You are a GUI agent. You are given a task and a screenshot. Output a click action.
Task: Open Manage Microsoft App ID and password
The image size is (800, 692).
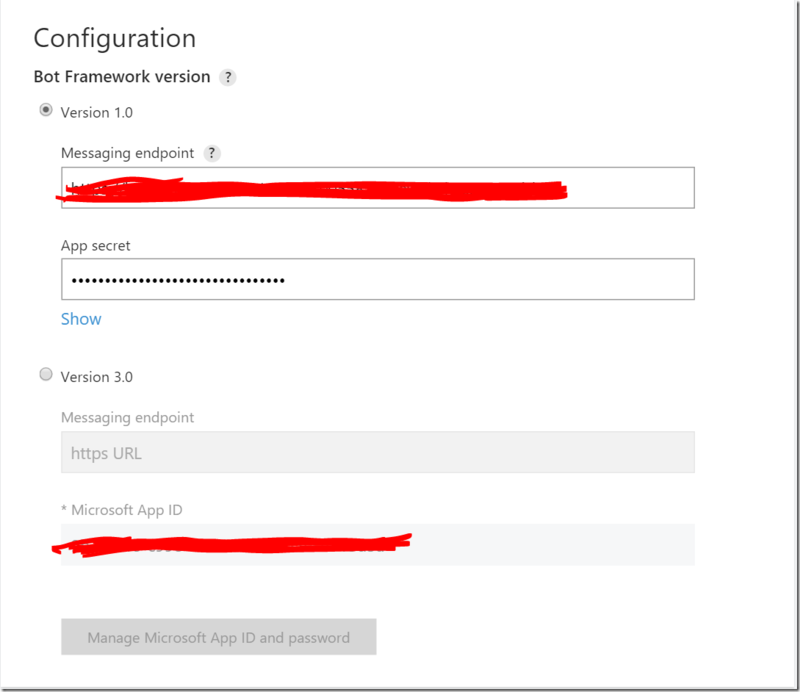tap(219, 637)
